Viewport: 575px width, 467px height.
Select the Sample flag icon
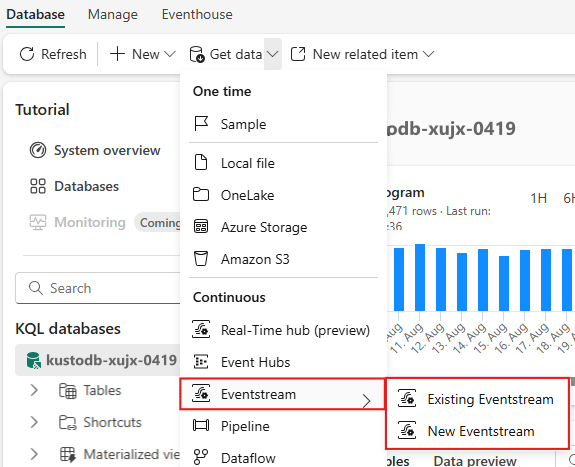(x=201, y=124)
